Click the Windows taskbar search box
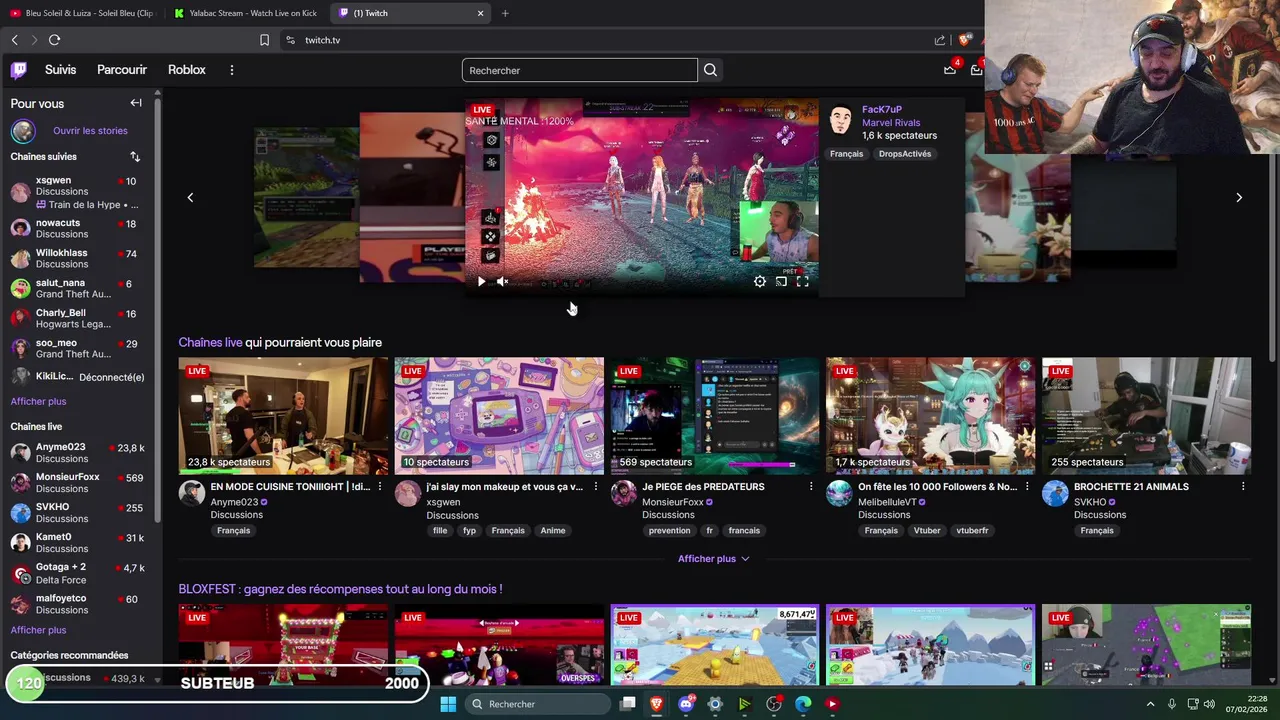 coord(539,704)
